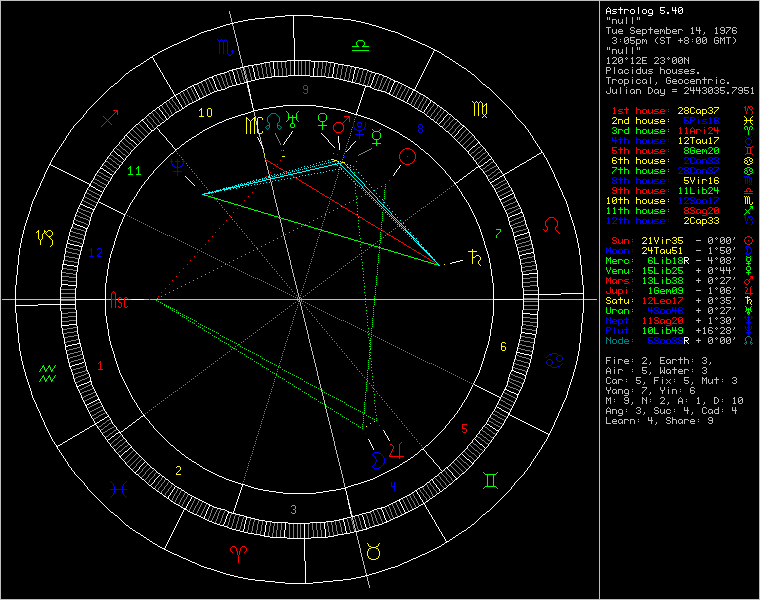
Task: Click the 'Fire: 2, Earth: 3,' summary line
Action: click(659, 361)
